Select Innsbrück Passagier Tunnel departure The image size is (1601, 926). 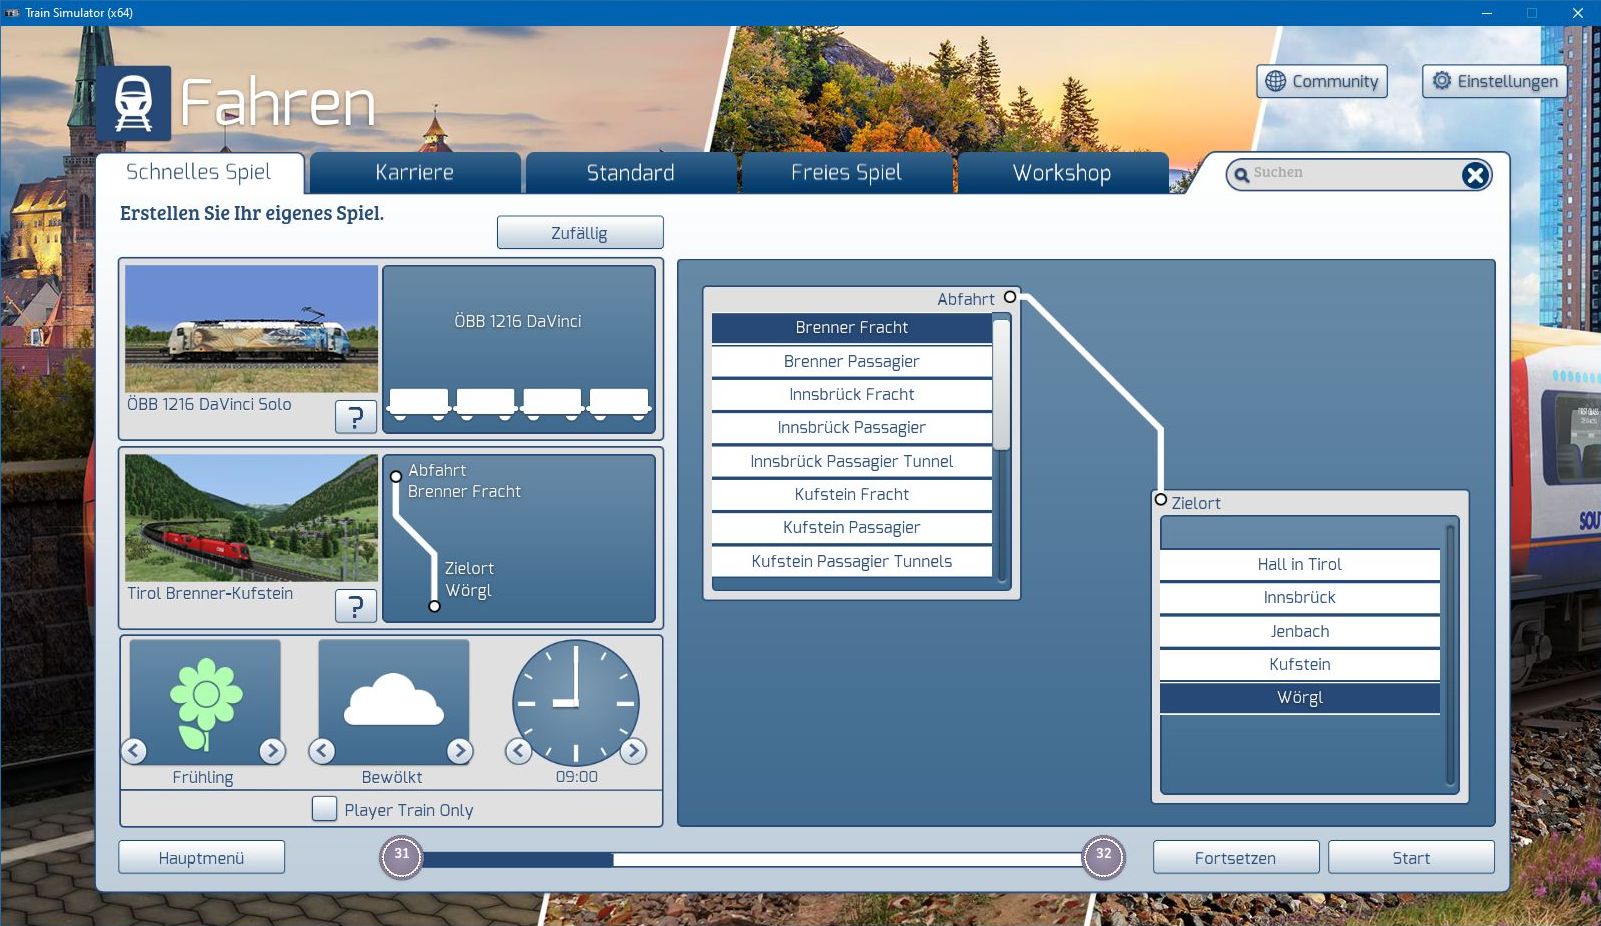[x=852, y=461]
